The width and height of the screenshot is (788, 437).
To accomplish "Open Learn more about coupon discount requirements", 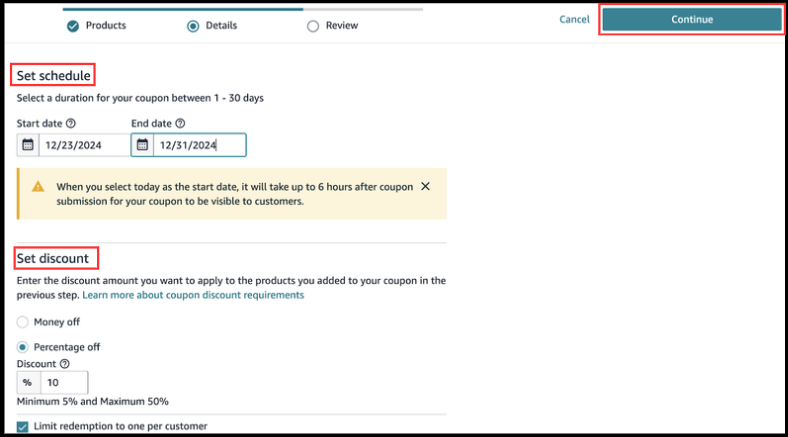I will [x=193, y=296].
